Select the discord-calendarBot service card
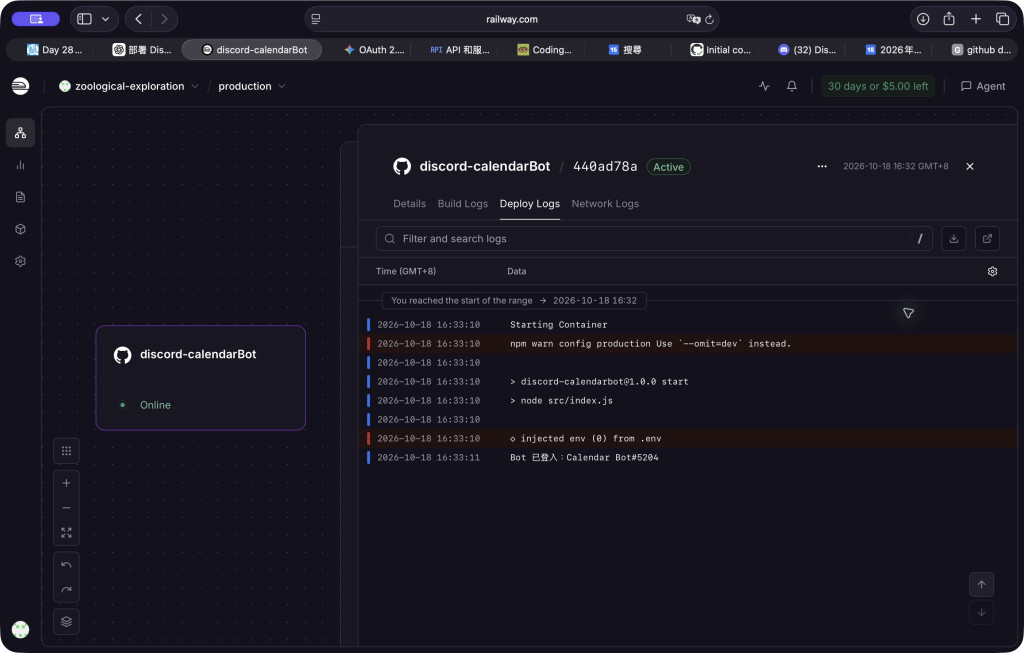The image size is (1024, 653). (200, 377)
